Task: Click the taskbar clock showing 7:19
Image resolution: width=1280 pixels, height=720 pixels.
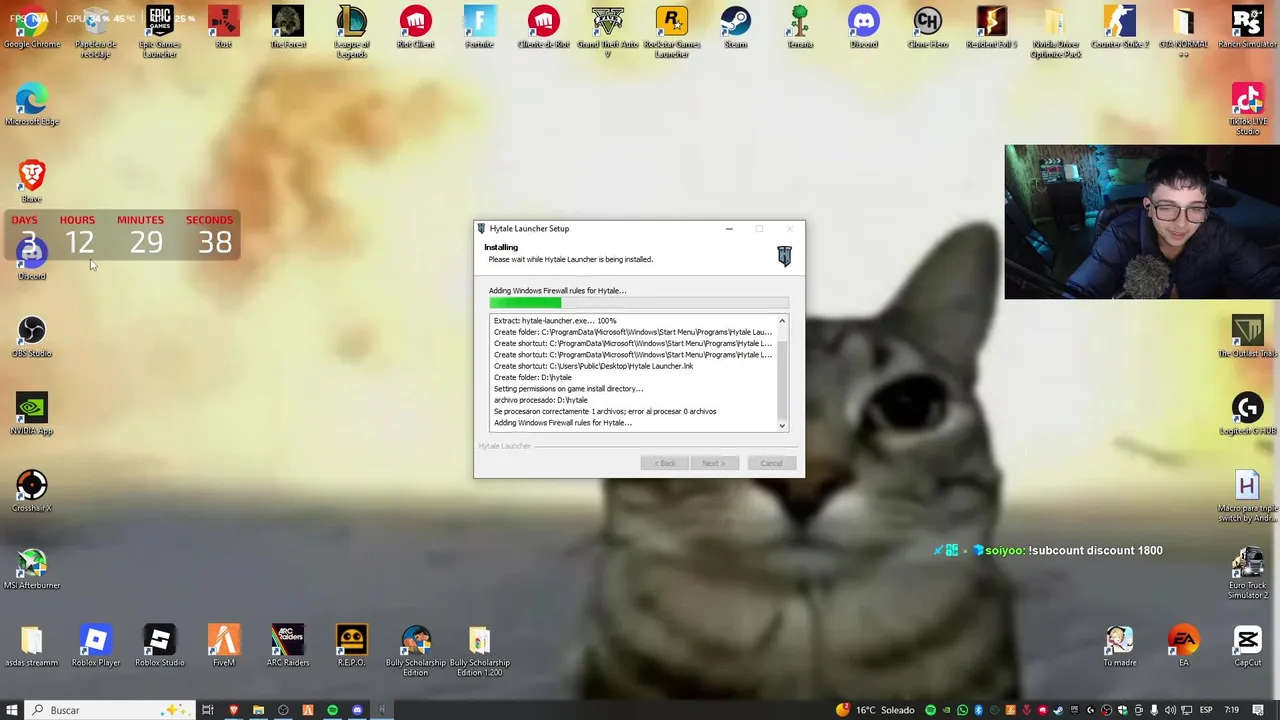Action: coord(1232,710)
